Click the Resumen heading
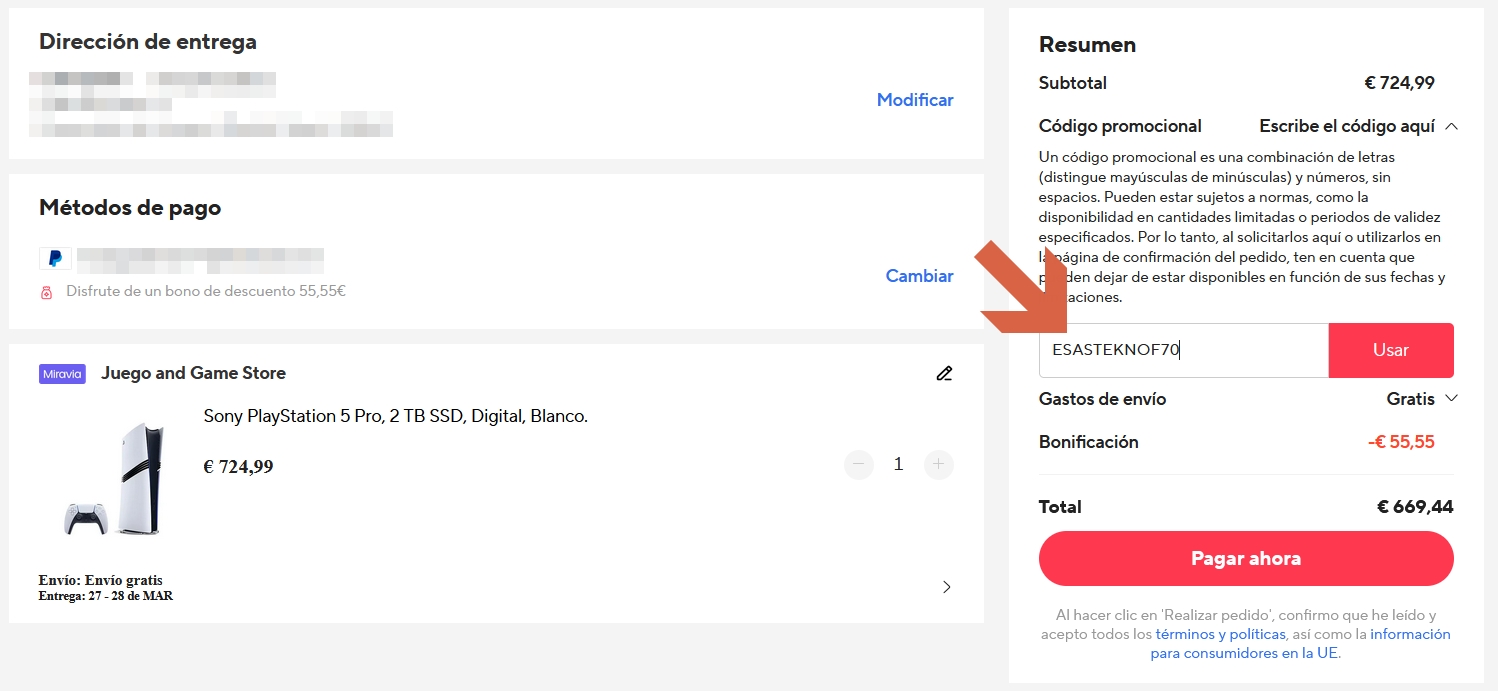Viewport: 1498px width, 691px height. (1087, 45)
